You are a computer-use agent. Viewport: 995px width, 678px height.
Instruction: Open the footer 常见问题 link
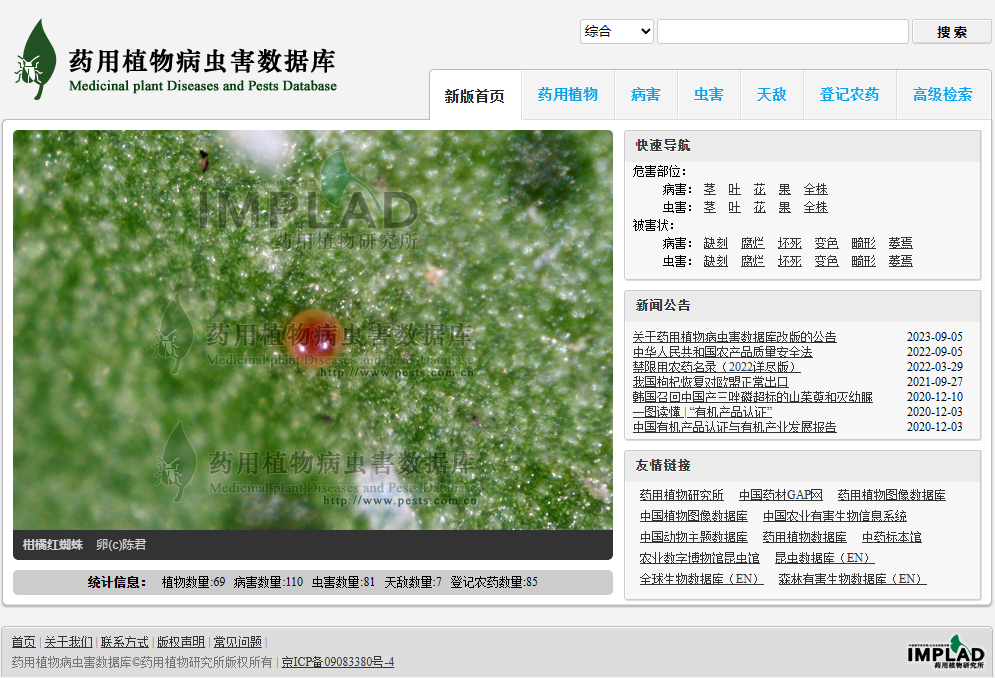[x=237, y=642]
